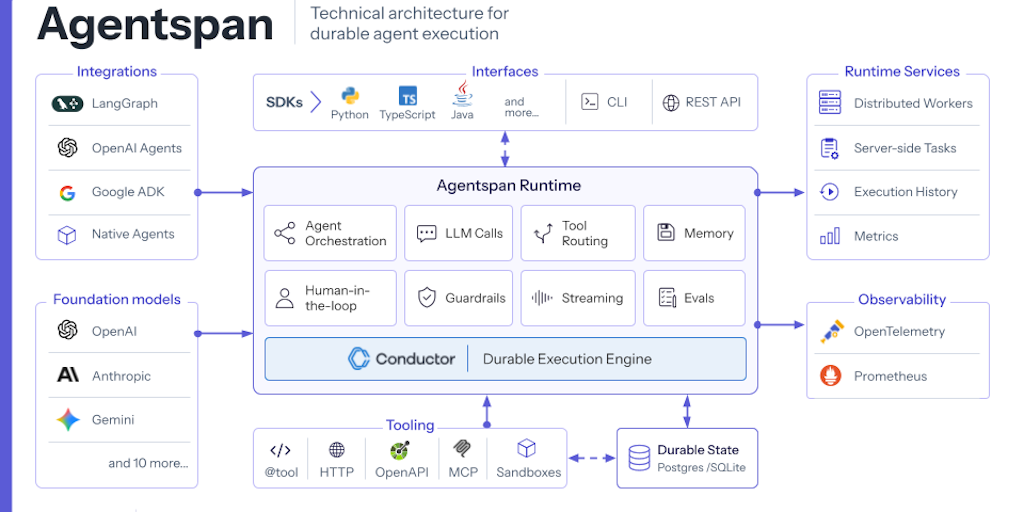Click the Agentspan title
Viewport: 1024px width, 512px height.
(x=155, y=25)
